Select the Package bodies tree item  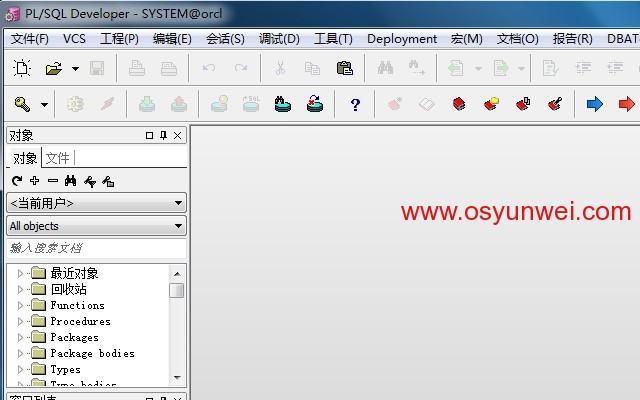point(92,353)
